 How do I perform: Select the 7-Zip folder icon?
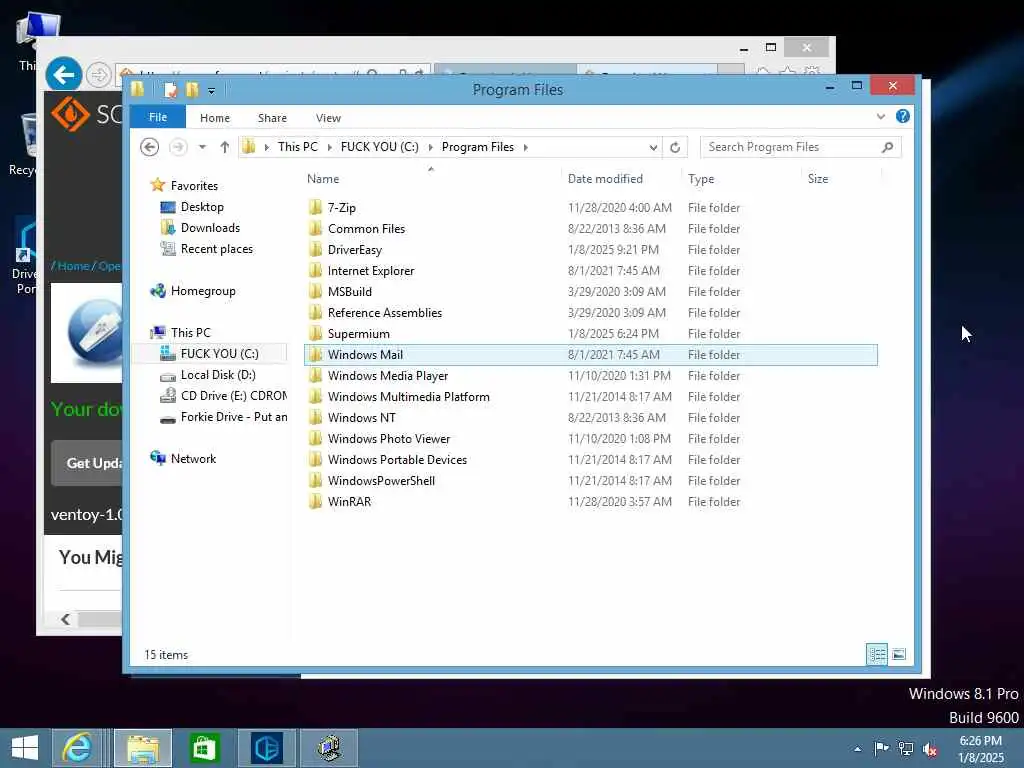(x=315, y=208)
